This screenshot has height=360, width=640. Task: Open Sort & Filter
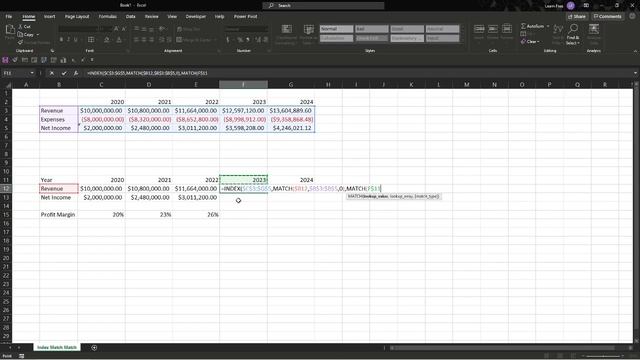pyautogui.click(x=558, y=34)
